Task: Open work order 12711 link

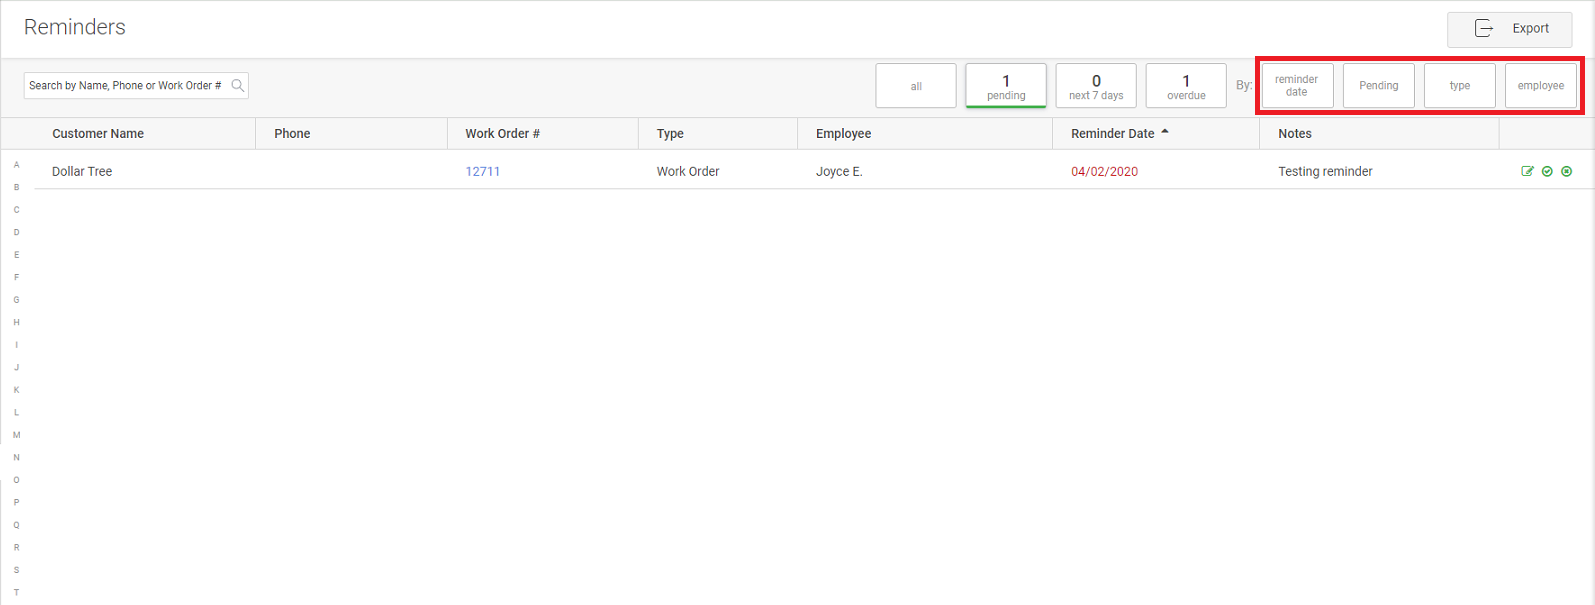Action: (x=483, y=172)
